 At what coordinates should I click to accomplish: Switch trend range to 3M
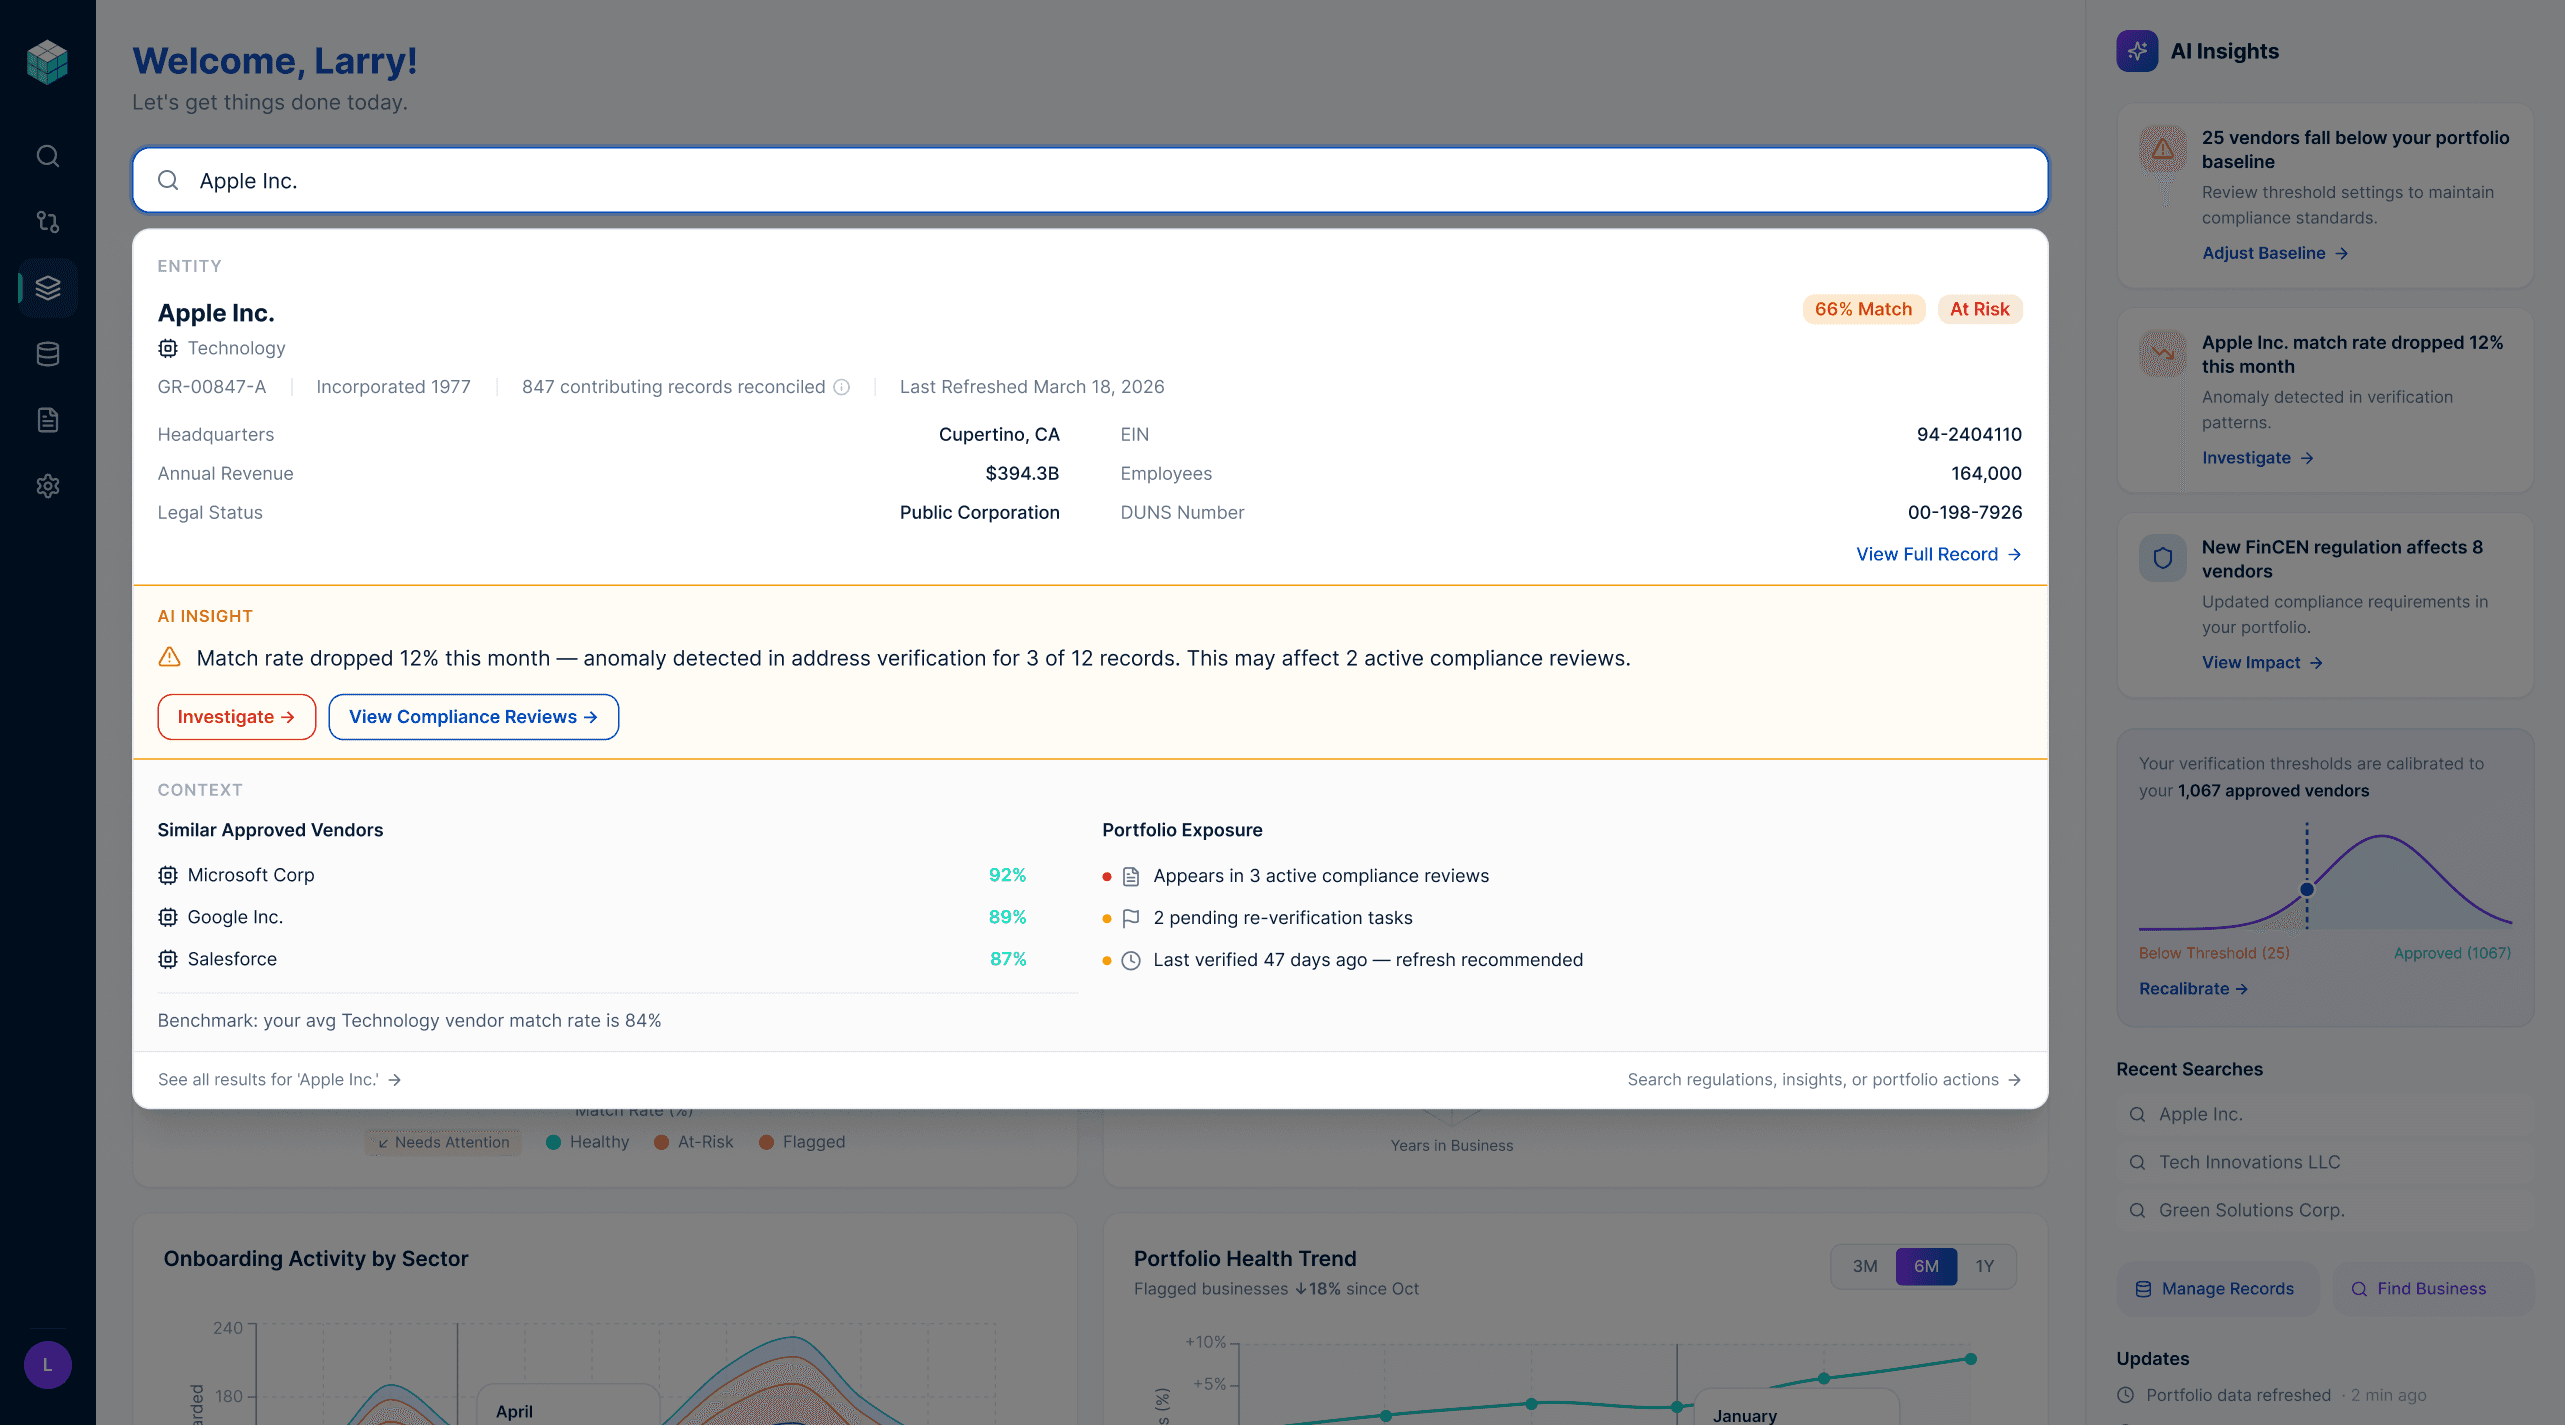pyautogui.click(x=1864, y=1266)
